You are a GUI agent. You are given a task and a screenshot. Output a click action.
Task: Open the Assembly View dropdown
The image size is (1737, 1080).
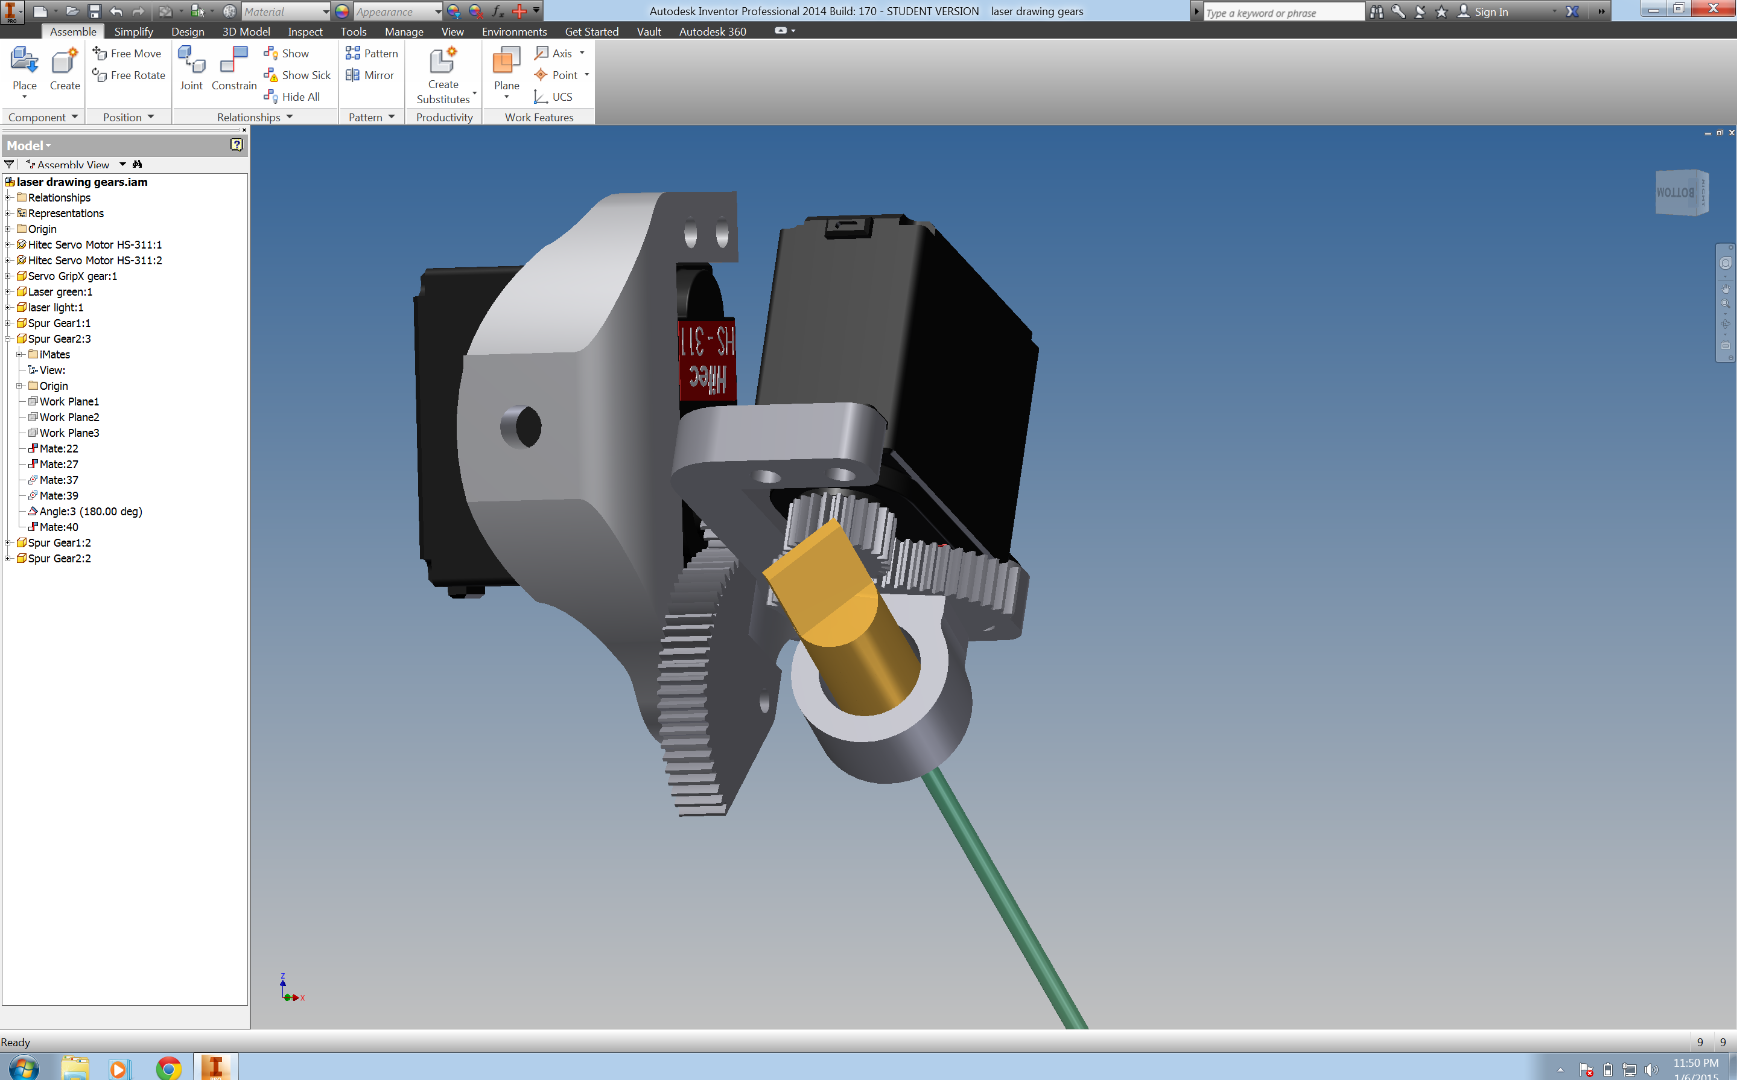pos(123,164)
